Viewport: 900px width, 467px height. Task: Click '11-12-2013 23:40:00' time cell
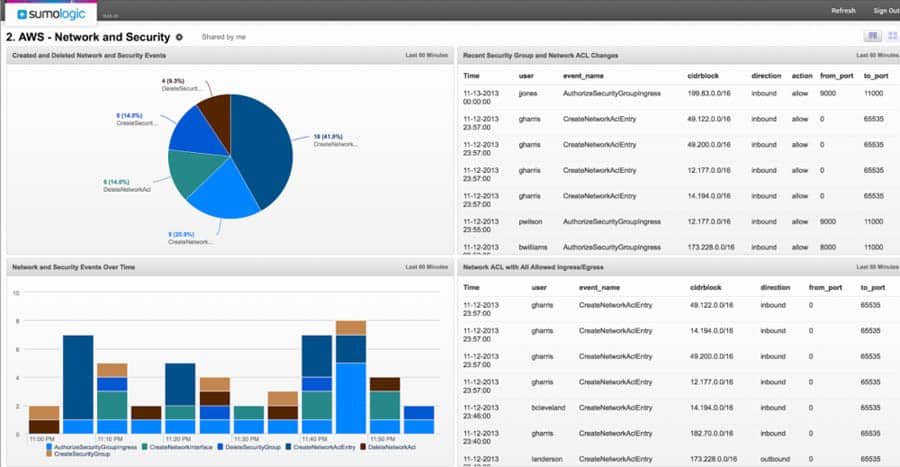(481, 438)
